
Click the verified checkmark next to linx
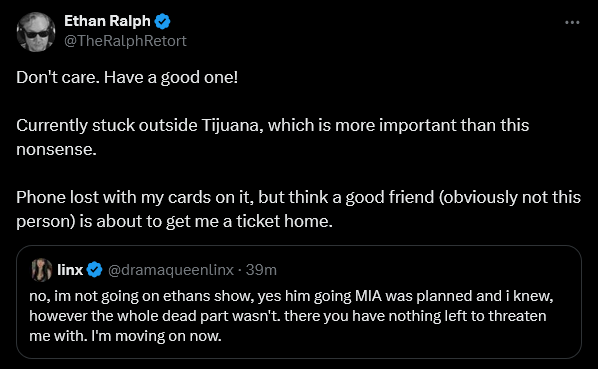94,270
